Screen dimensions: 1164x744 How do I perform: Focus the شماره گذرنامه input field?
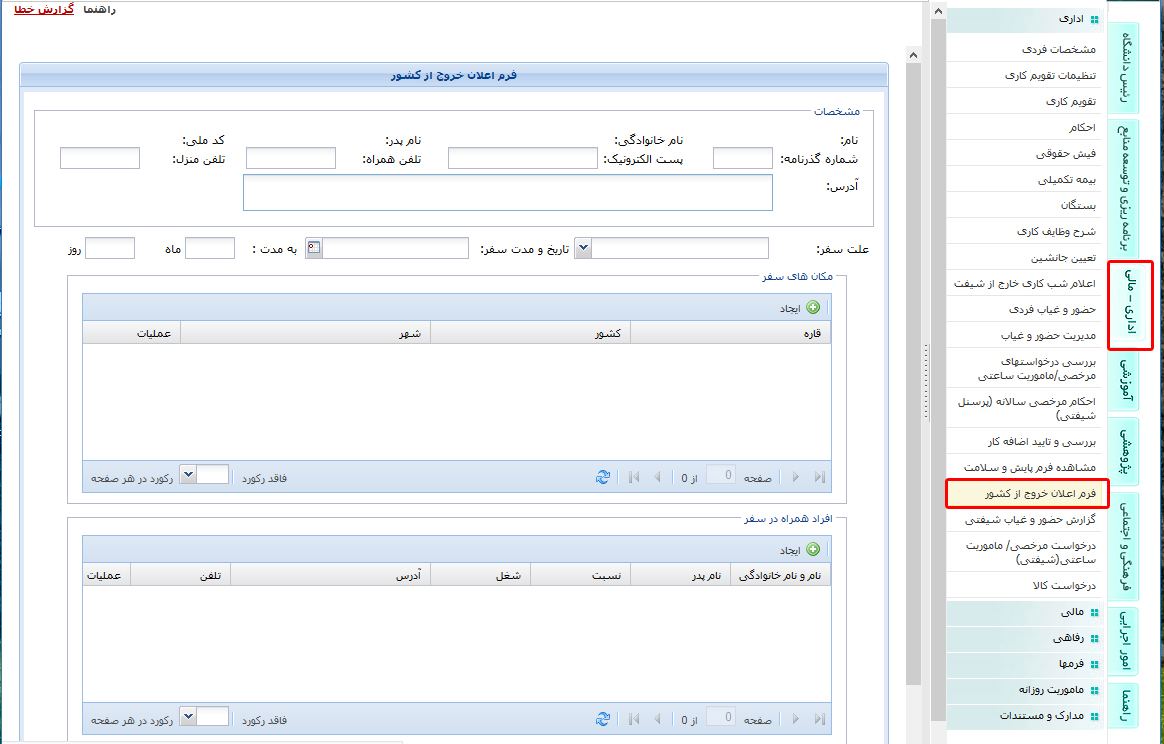point(742,158)
